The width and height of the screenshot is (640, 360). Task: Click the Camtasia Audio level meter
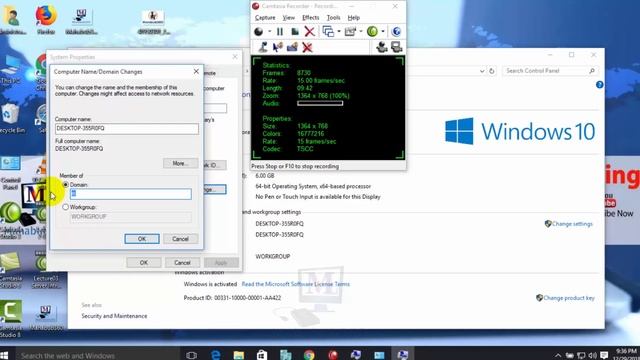[320, 103]
